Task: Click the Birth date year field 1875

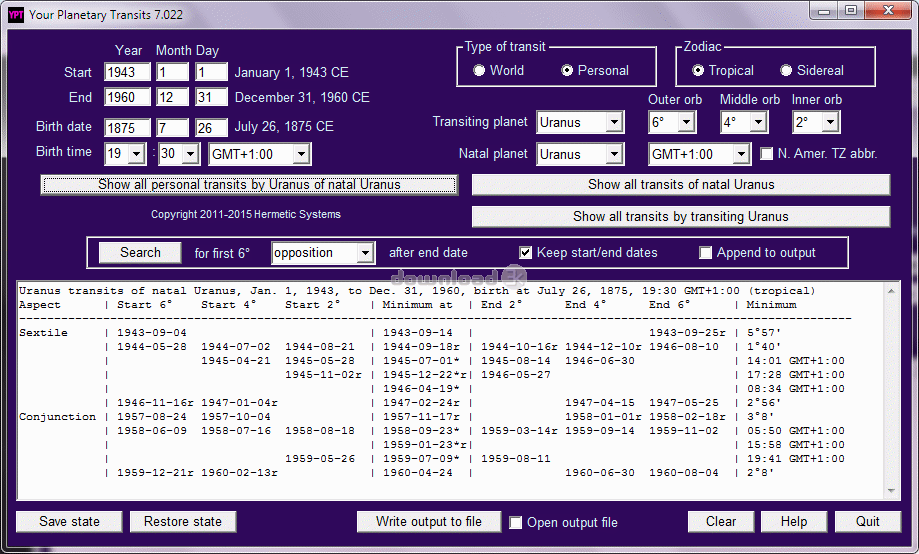Action: click(x=127, y=127)
